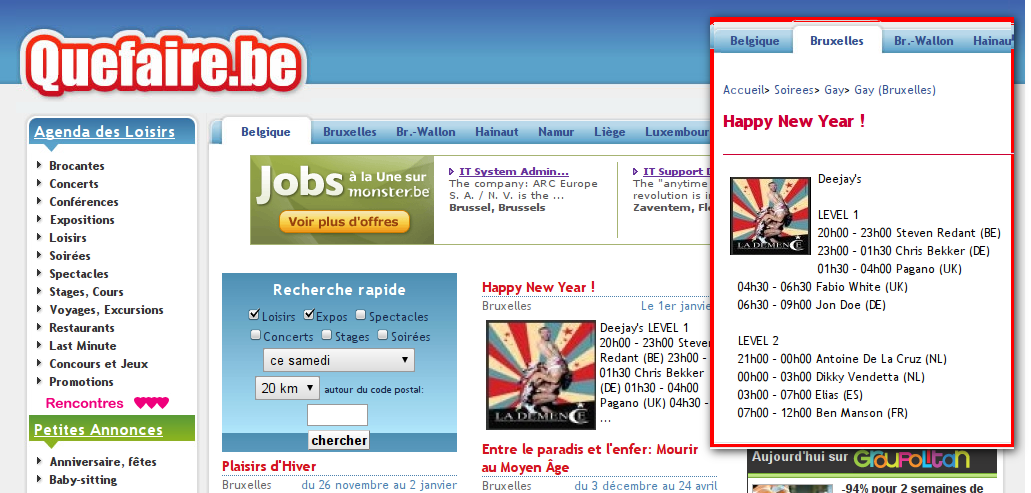The height and width of the screenshot is (493, 1031).
Task: Toggle the Loisirs checkbox
Action: pos(254,315)
